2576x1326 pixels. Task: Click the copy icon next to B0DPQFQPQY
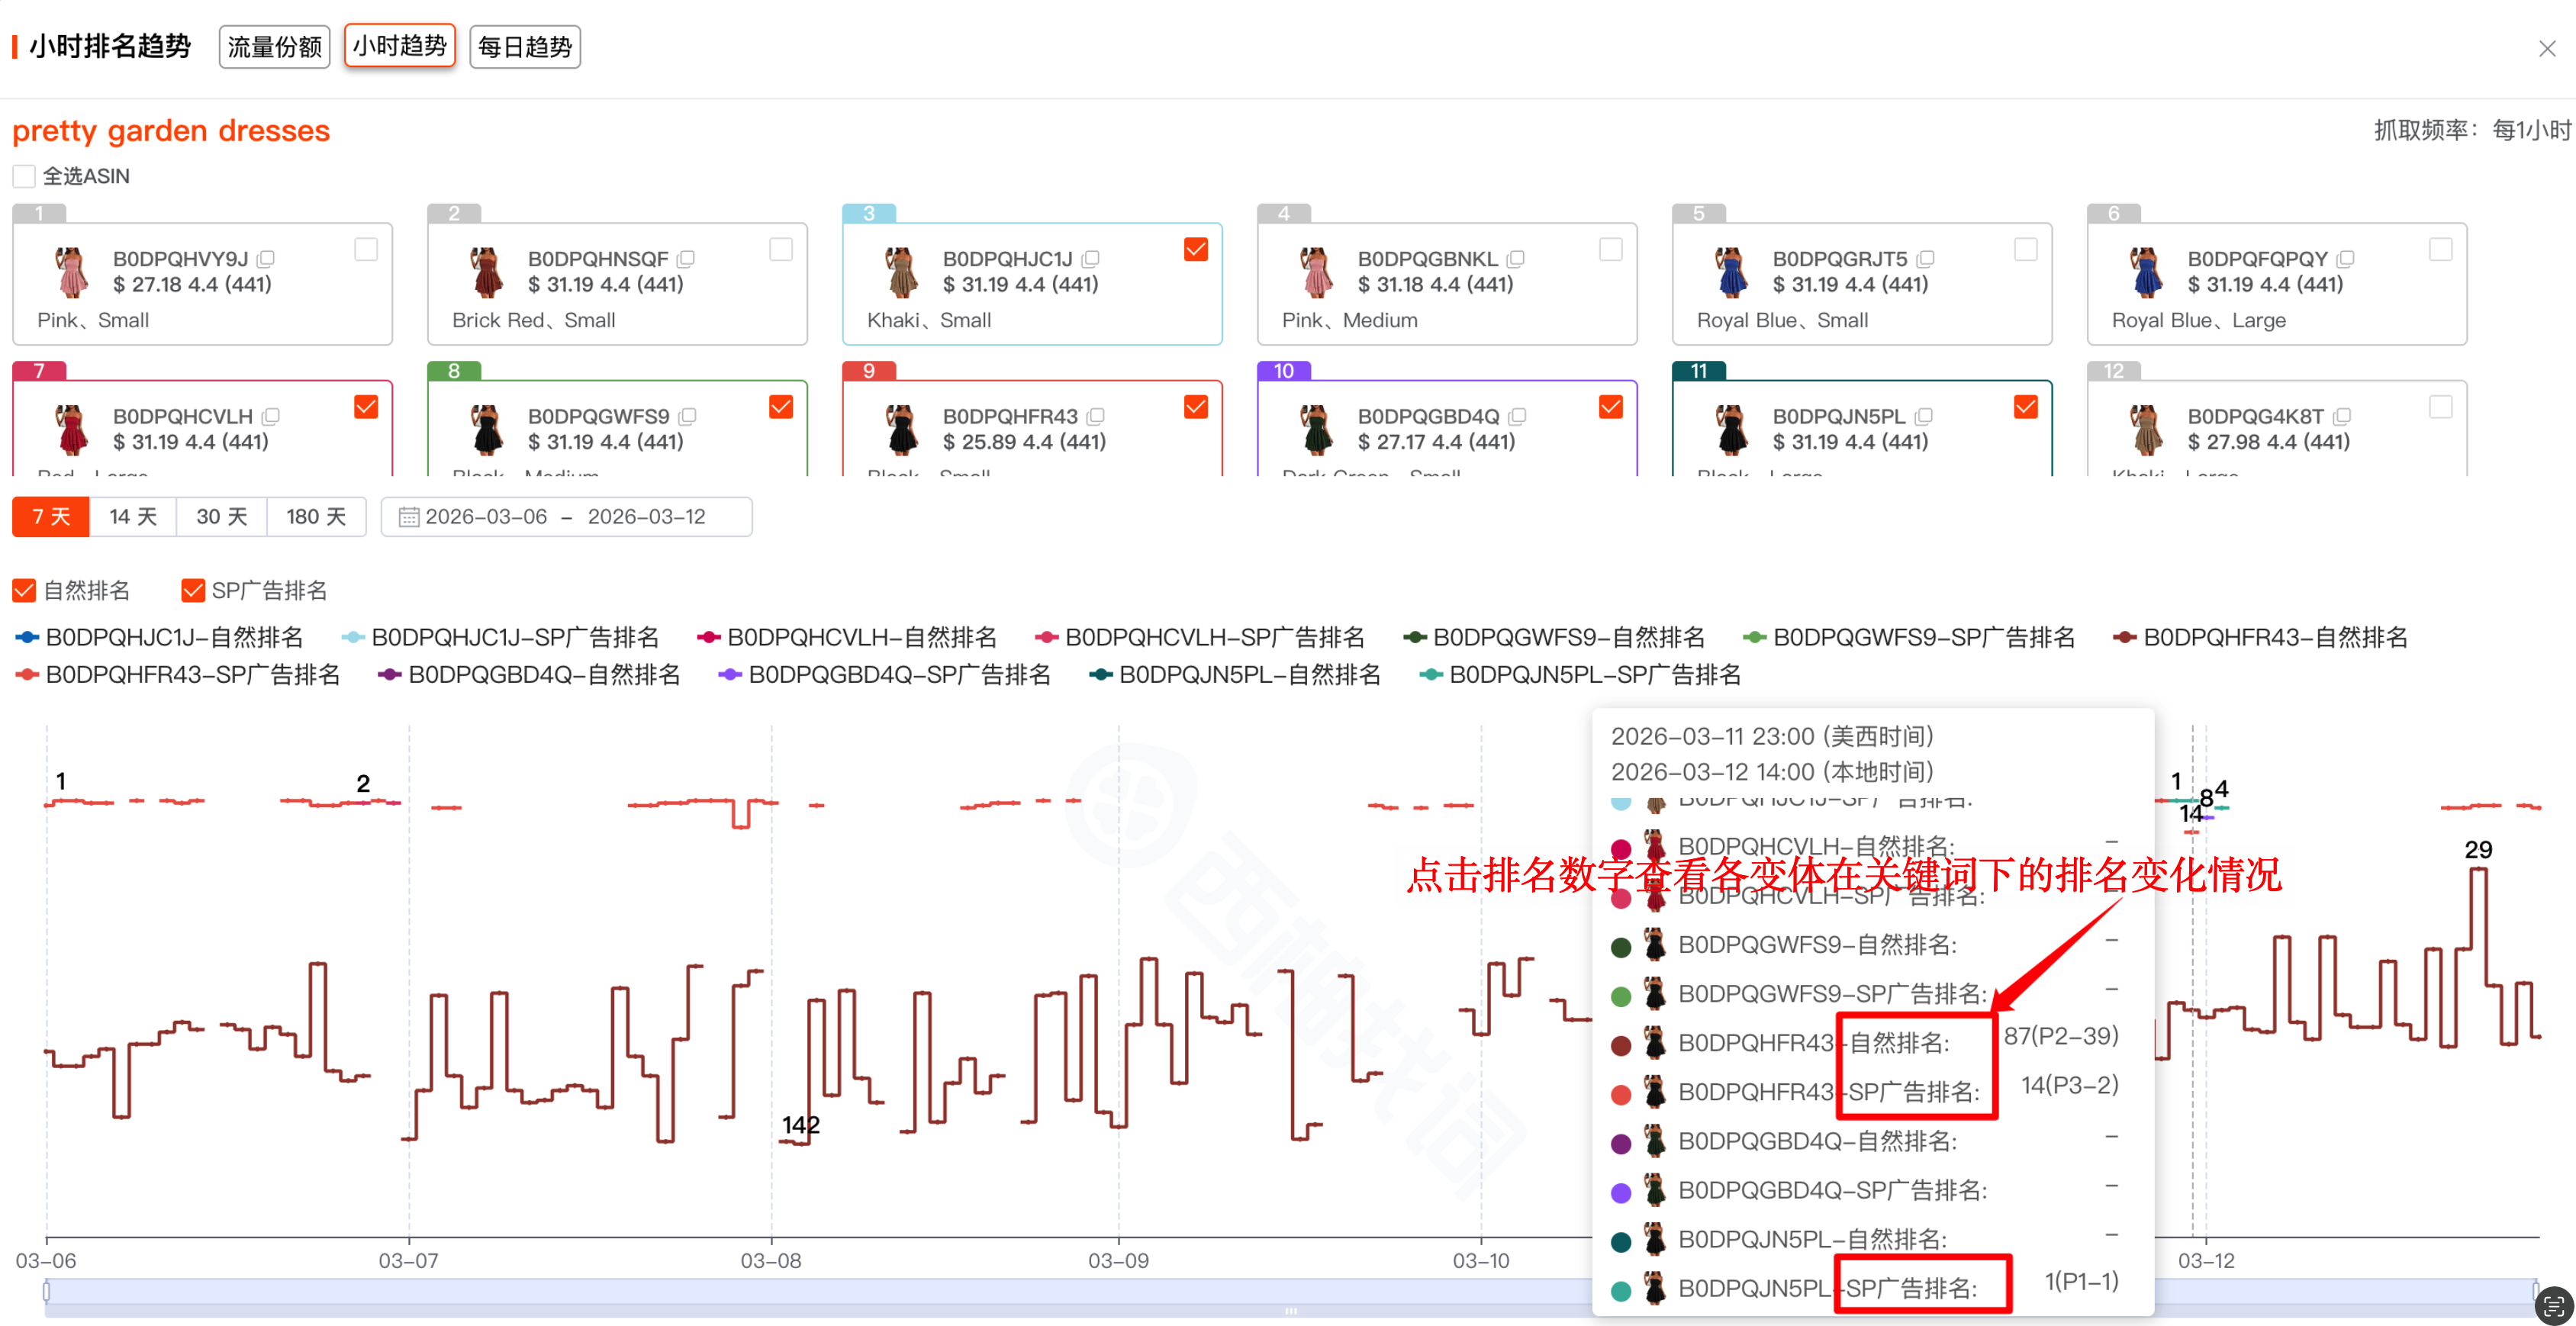[2346, 259]
